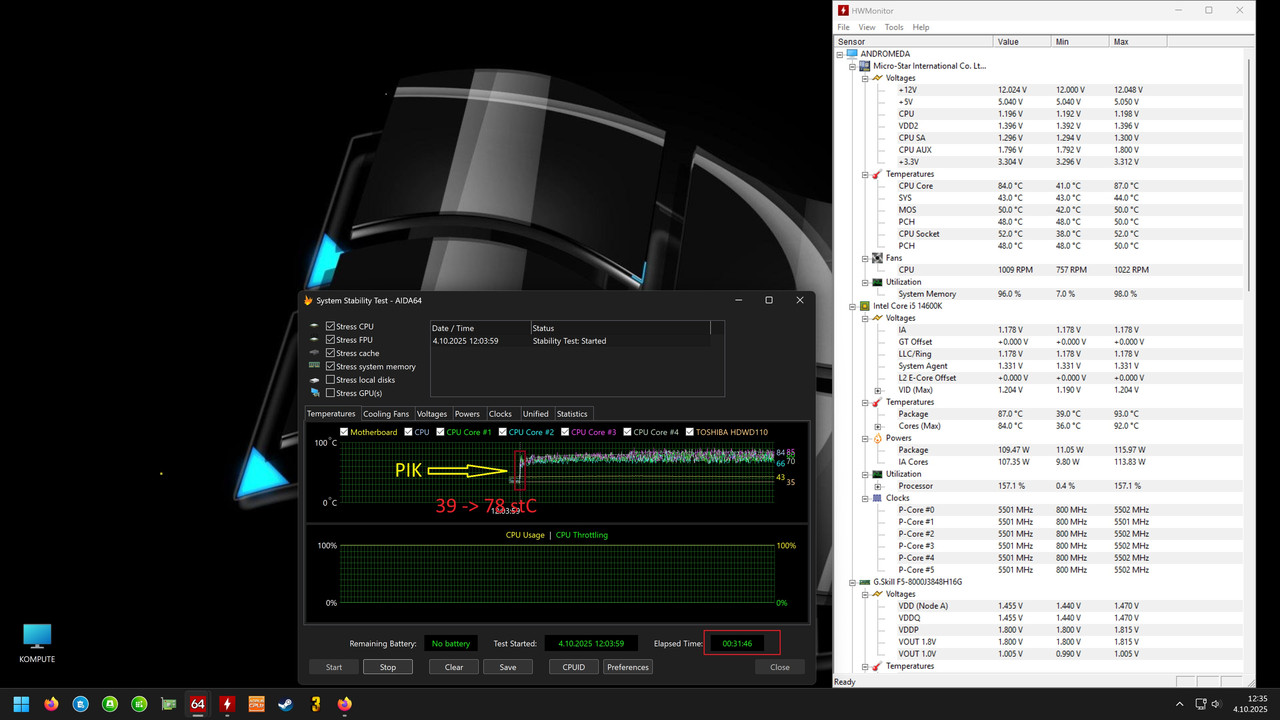The height and width of the screenshot is (720, 1280).
Task: Collapse the Fans group in HWMonitor
Action: pos(865,258)
